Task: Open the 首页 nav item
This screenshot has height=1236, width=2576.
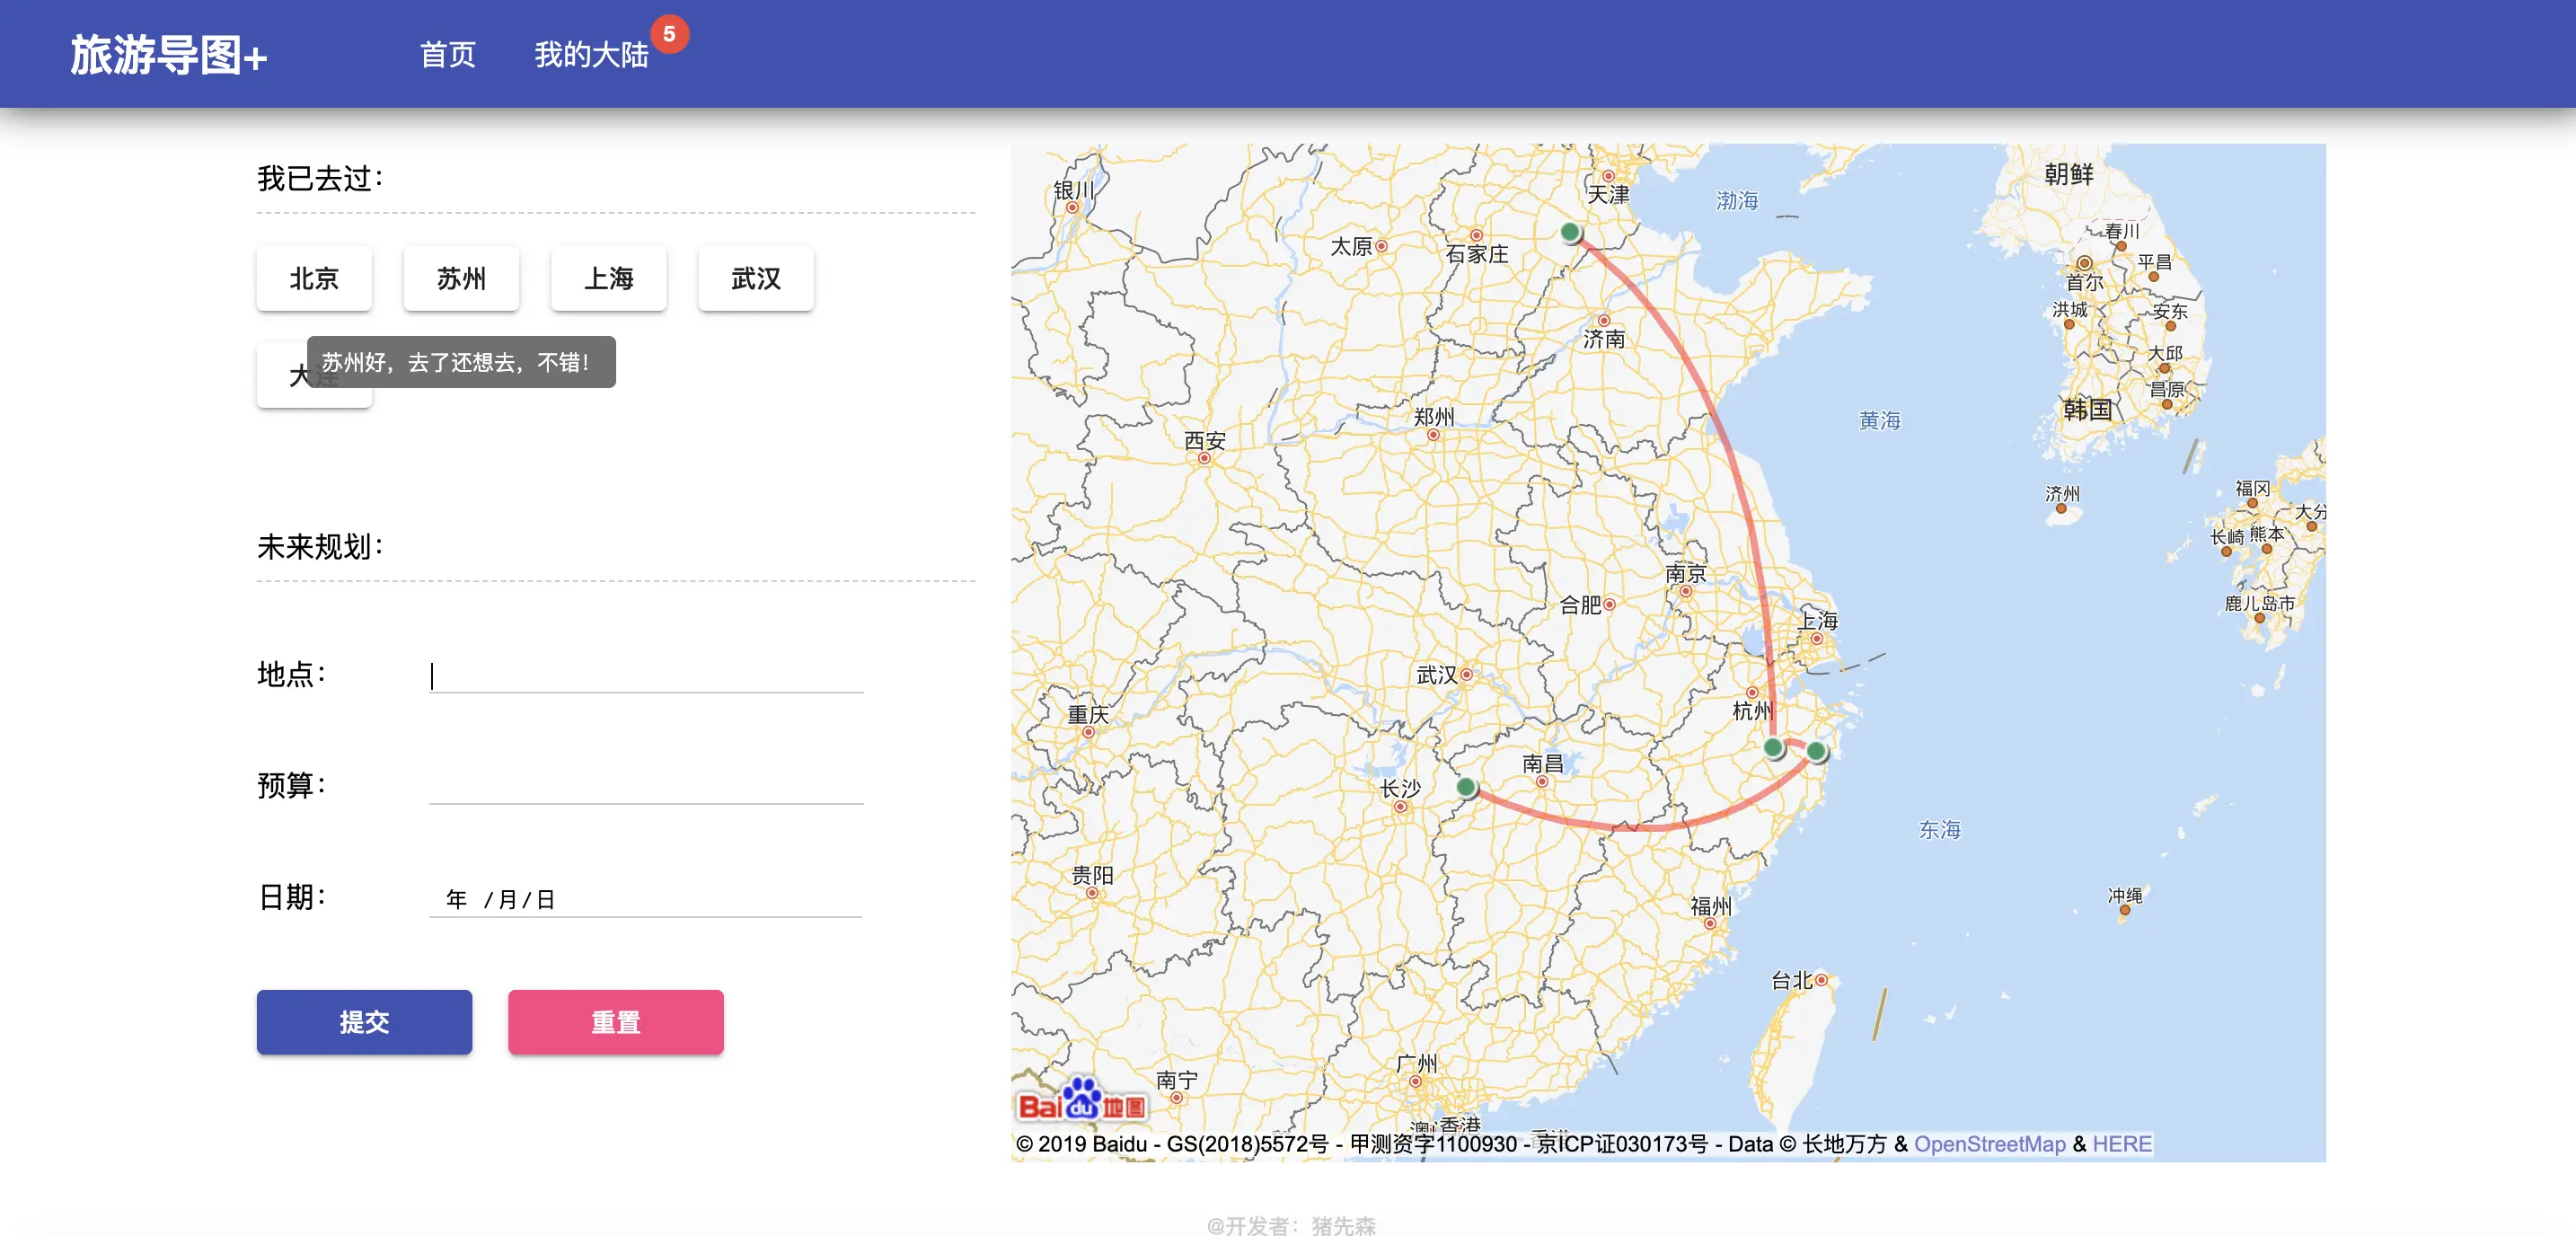Action: tap(447, 54)
